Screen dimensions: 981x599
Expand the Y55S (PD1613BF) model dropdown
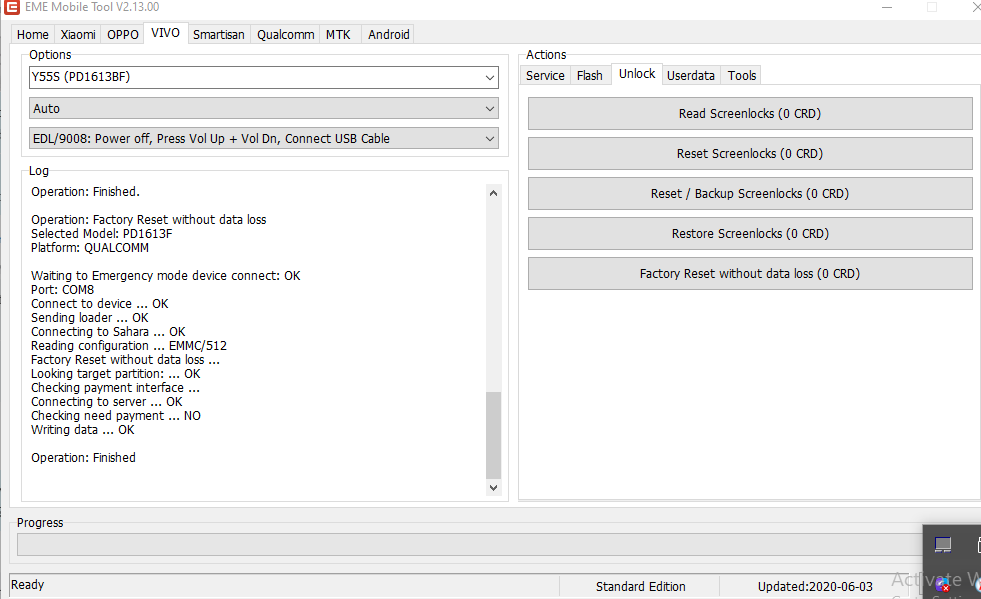tap(489, 78)
